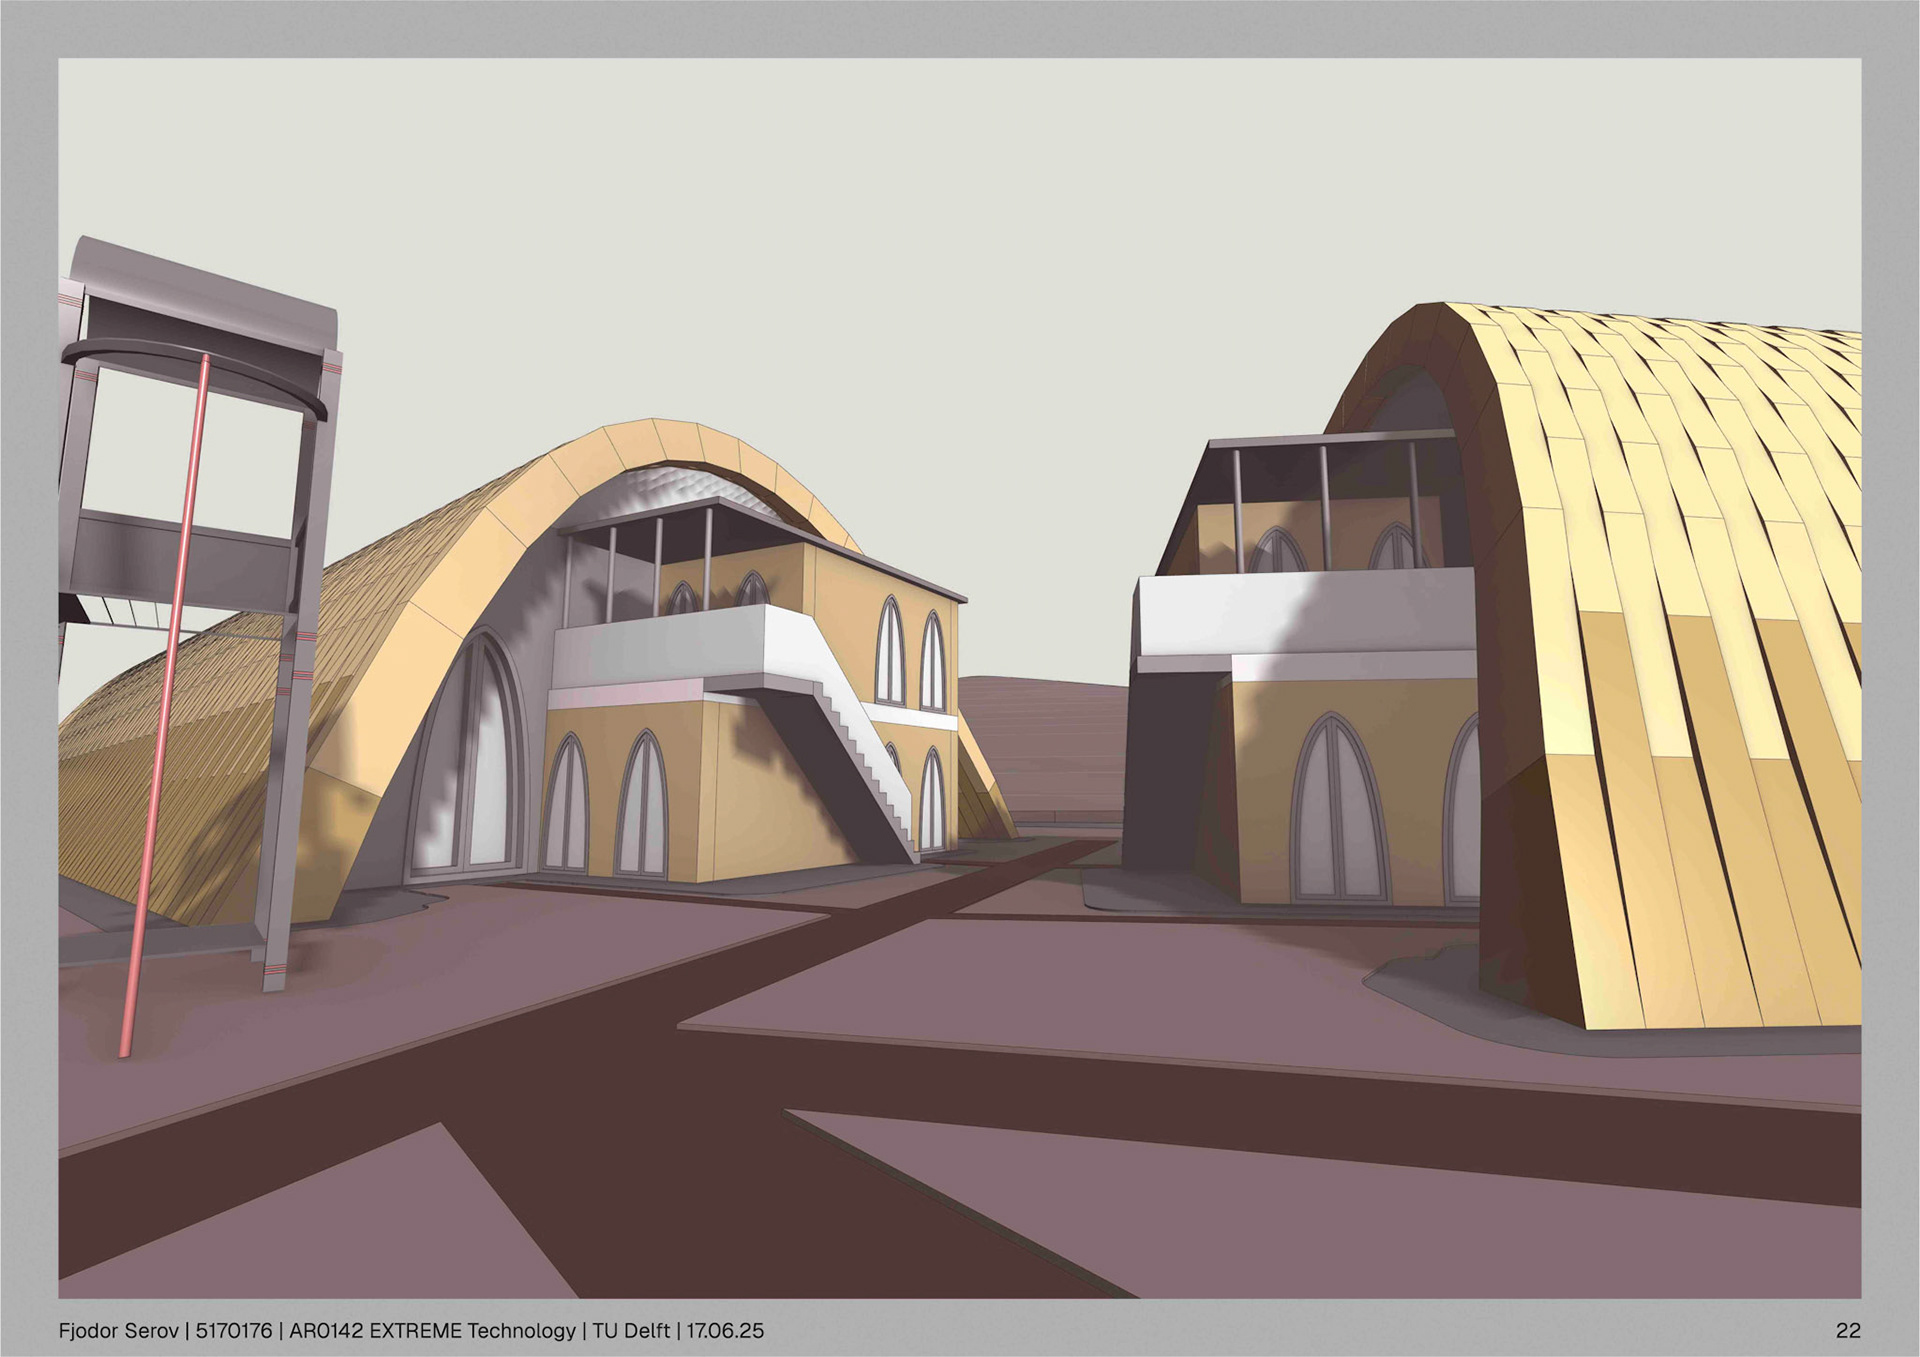1920x1357 pixels.
Task: Click the student number 5170176 in footer
Action: [x=233, y=1331]
